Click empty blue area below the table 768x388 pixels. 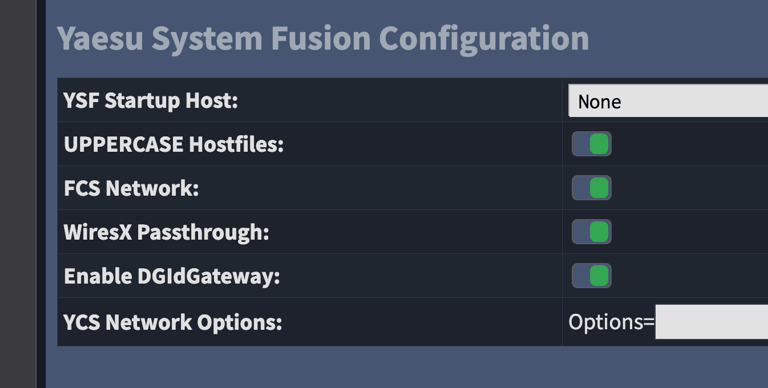(407, 367)
